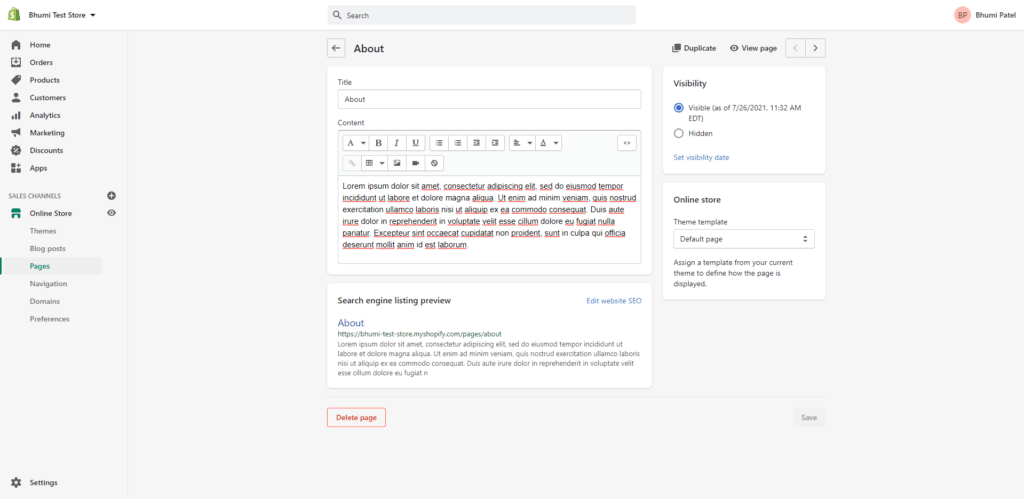Open Edit website SEO link
This screenshot has width=1024, height=499.
[613, 300]
